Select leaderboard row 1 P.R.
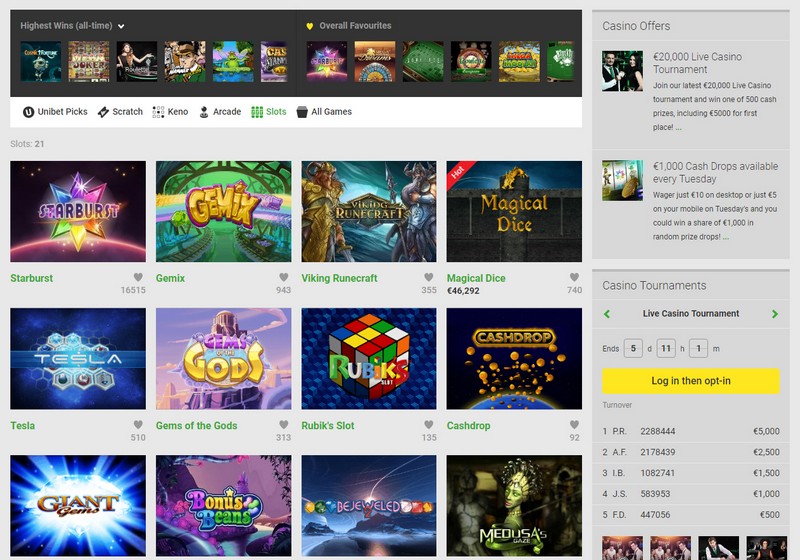 coord(691,431)
